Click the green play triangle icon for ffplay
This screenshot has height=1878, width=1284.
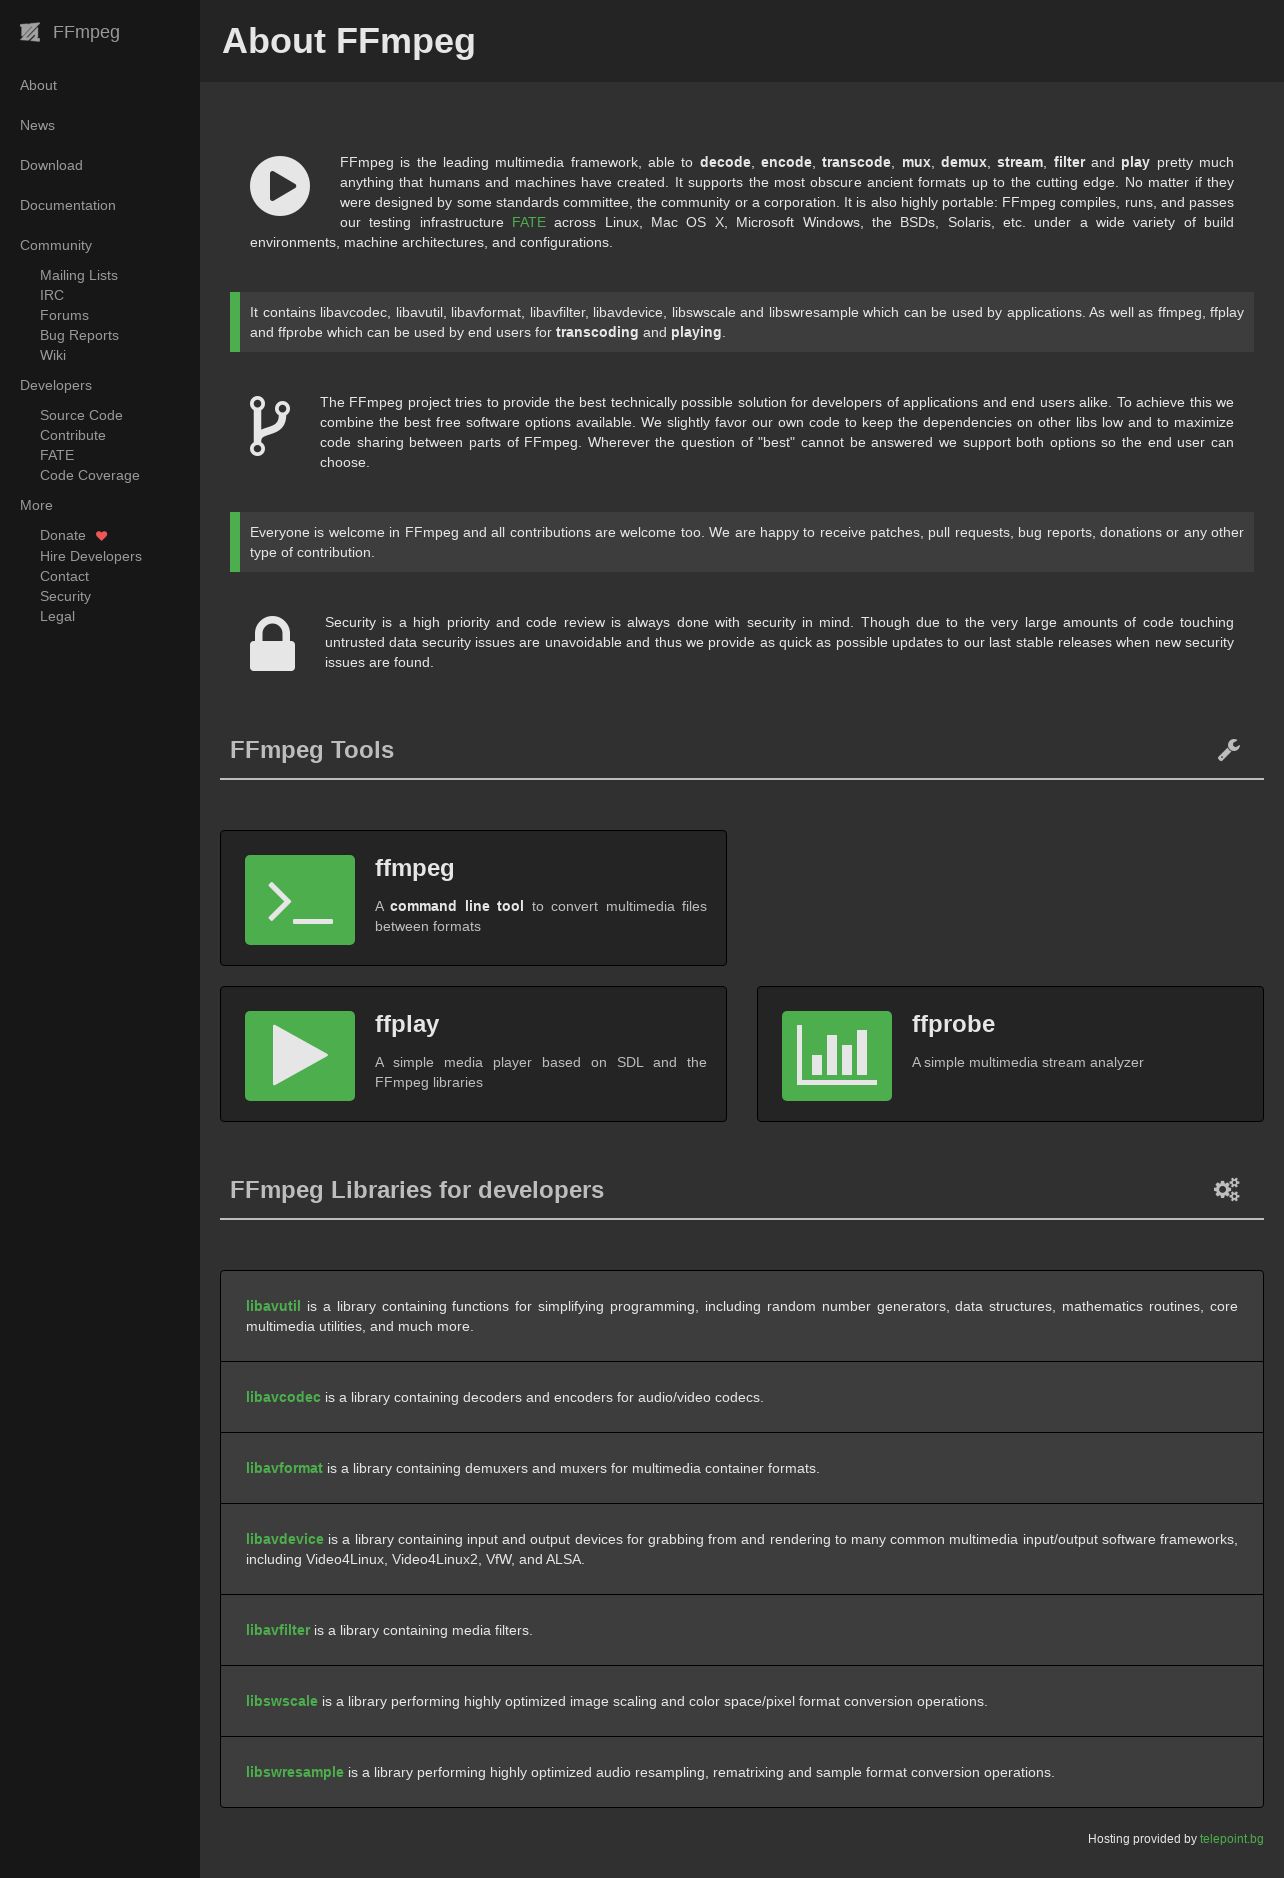tap(300, 1056)
